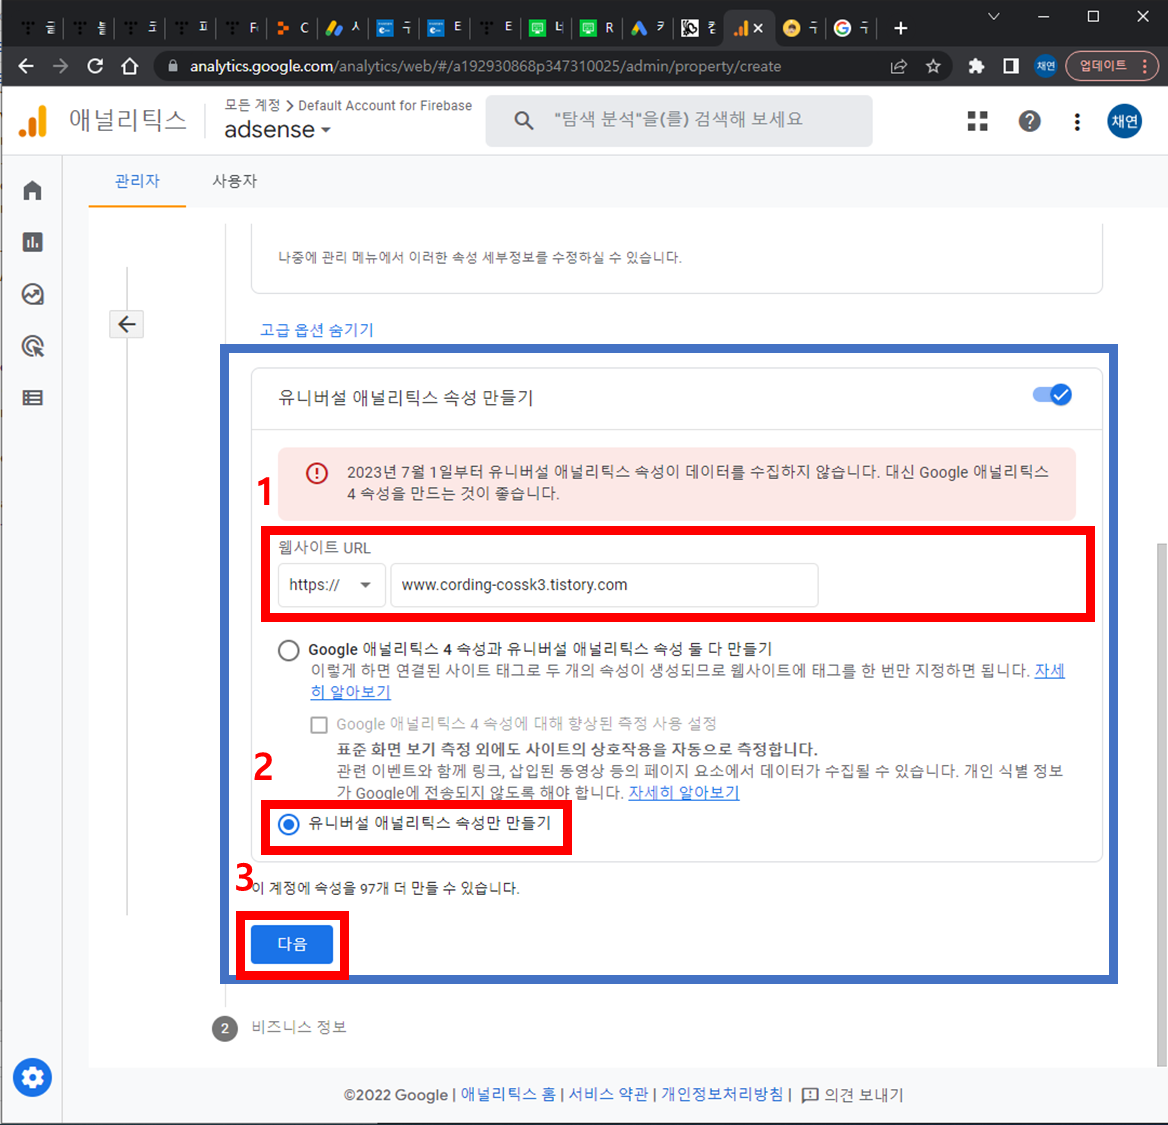Close the active Analytics browser tab
1168x1125 pixels.
758,28
